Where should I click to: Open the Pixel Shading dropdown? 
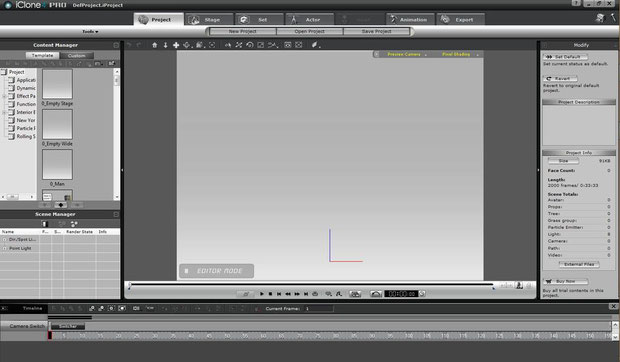[x=459, y=54]
